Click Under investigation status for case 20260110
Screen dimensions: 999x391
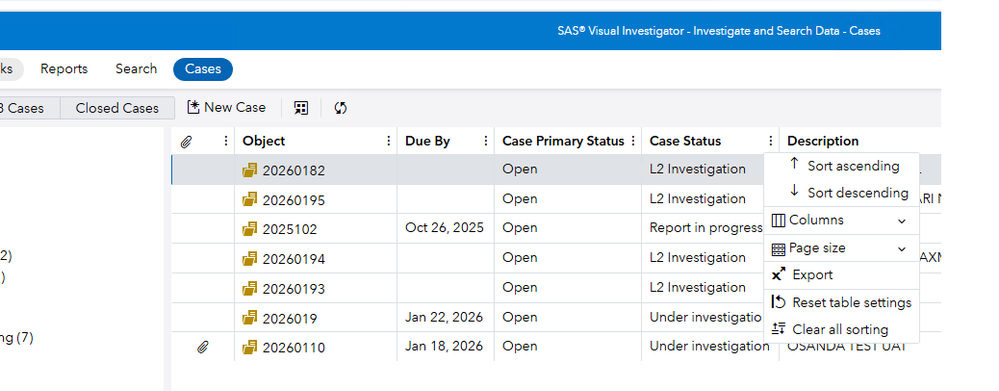[709, 346]
